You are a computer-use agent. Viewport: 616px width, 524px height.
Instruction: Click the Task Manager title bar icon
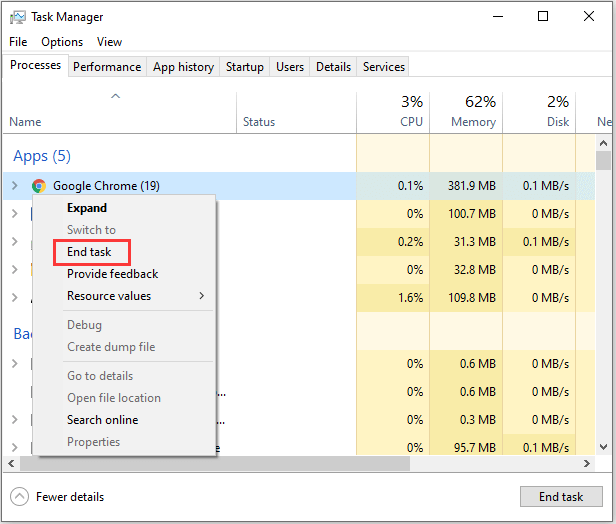[x=18, y=17]
